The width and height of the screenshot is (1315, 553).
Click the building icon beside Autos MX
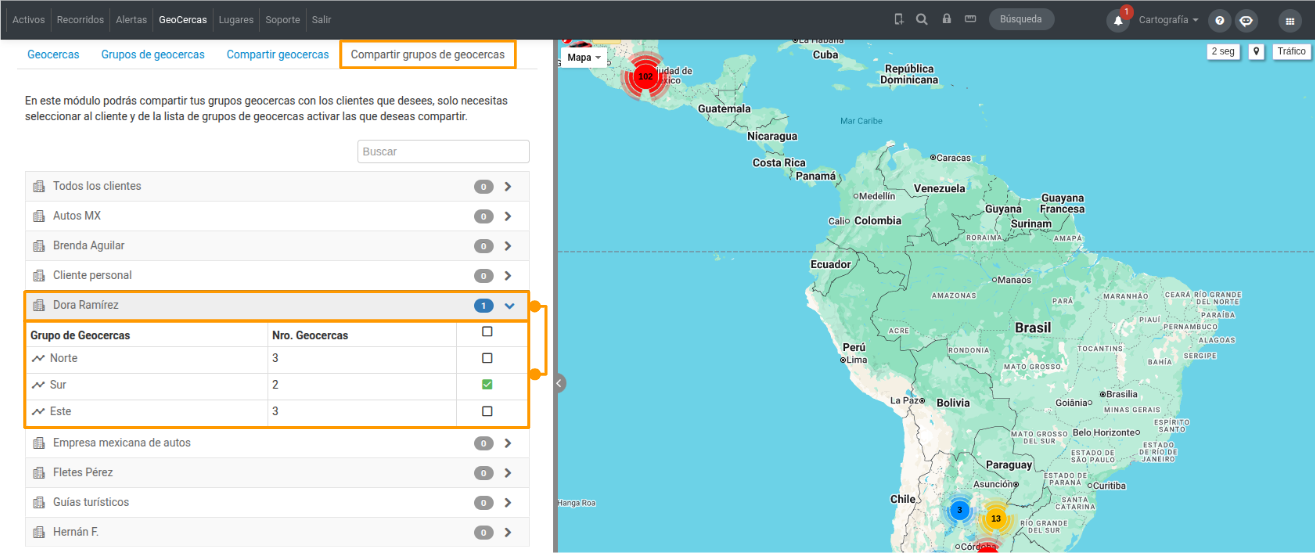click(x=39, y=216)
